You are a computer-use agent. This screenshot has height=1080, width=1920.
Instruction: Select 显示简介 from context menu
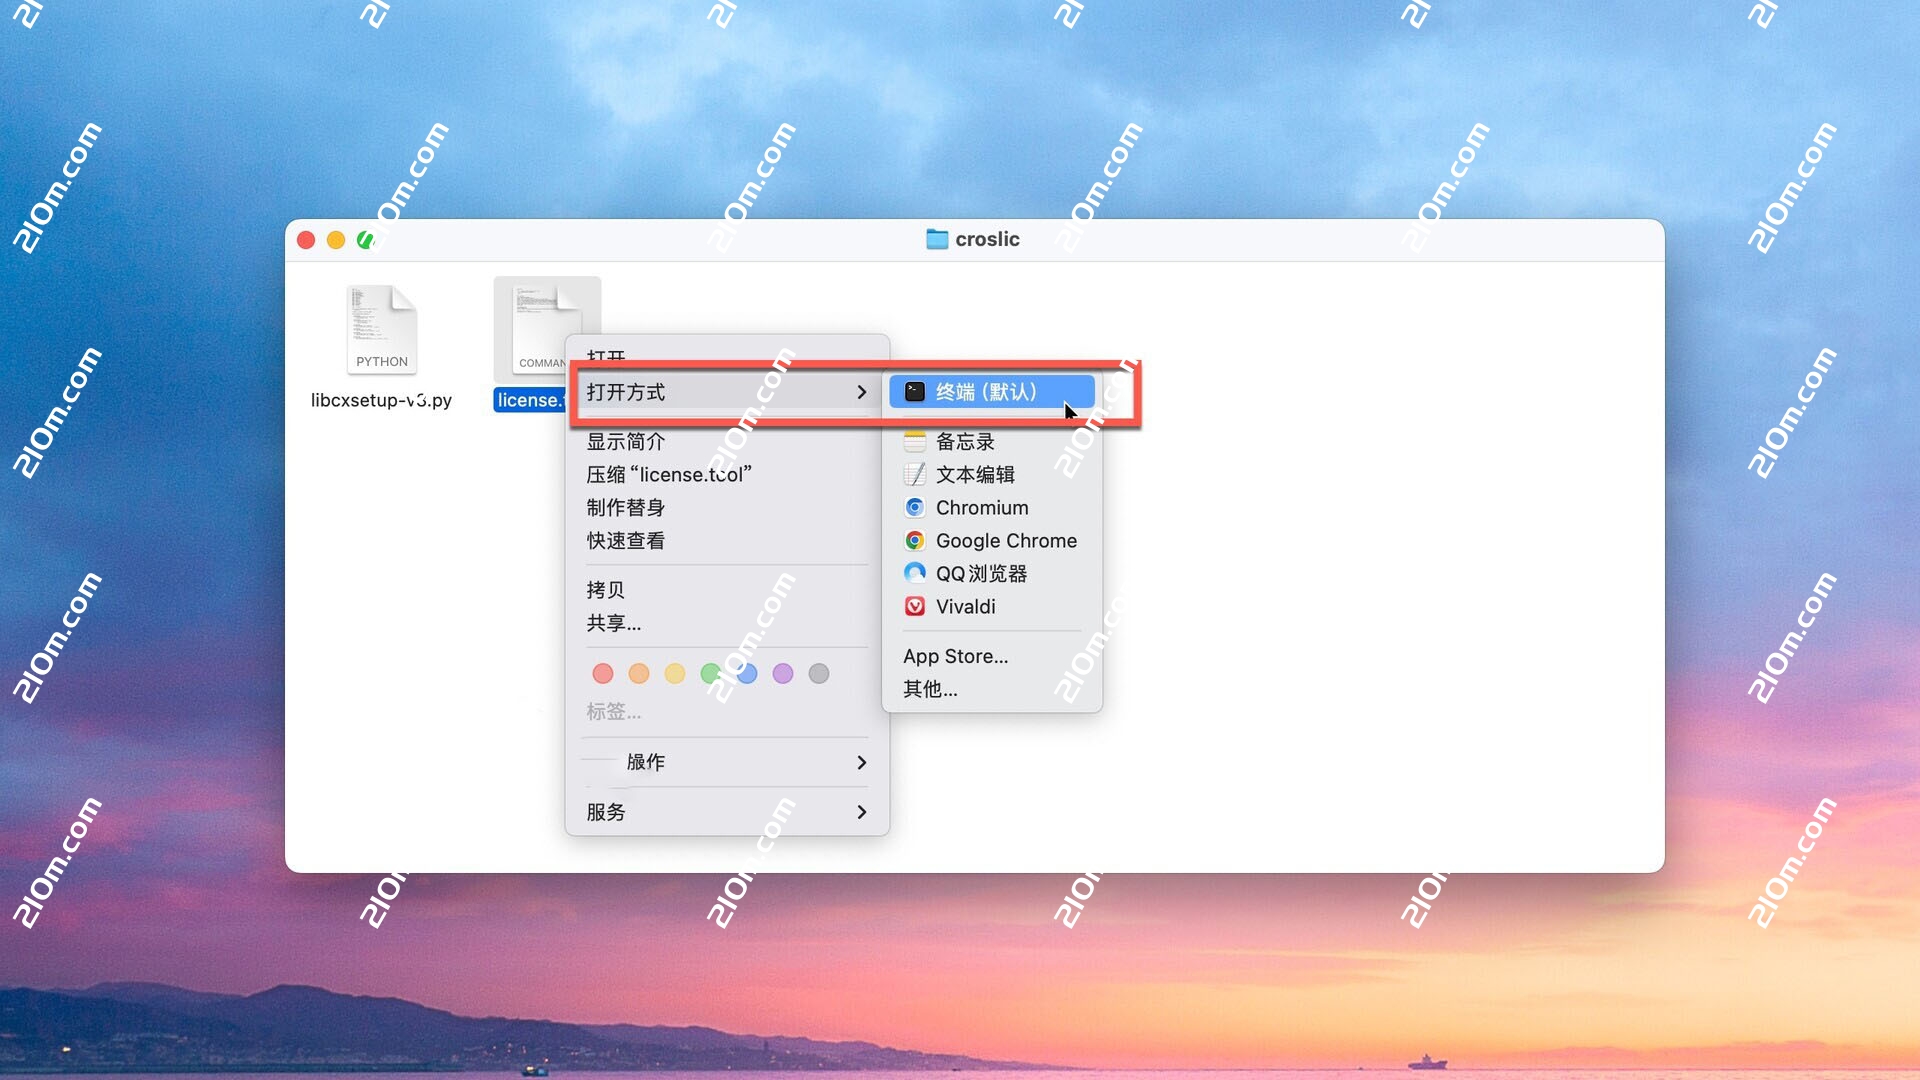[626, 440]
